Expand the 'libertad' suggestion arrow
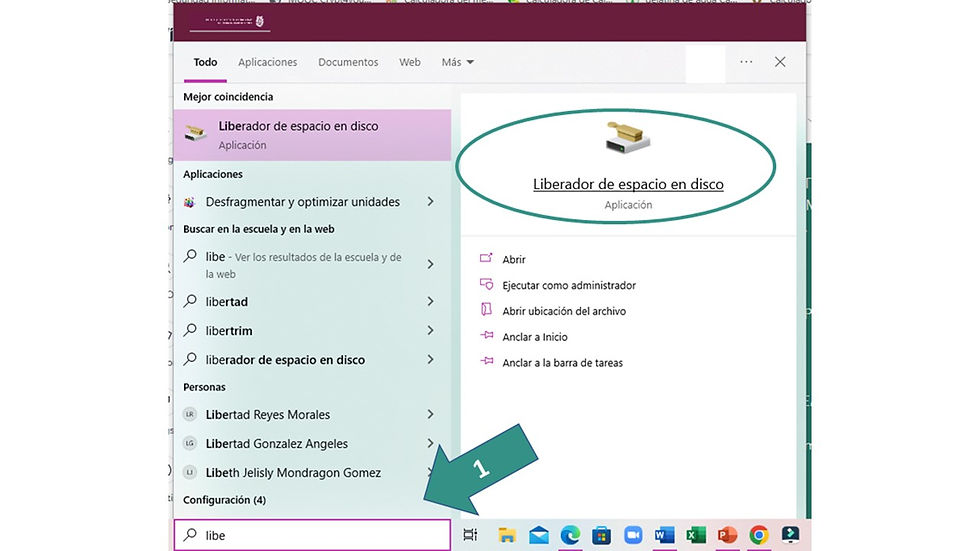Viewport: 980px width, 551px height. [431, 301]
